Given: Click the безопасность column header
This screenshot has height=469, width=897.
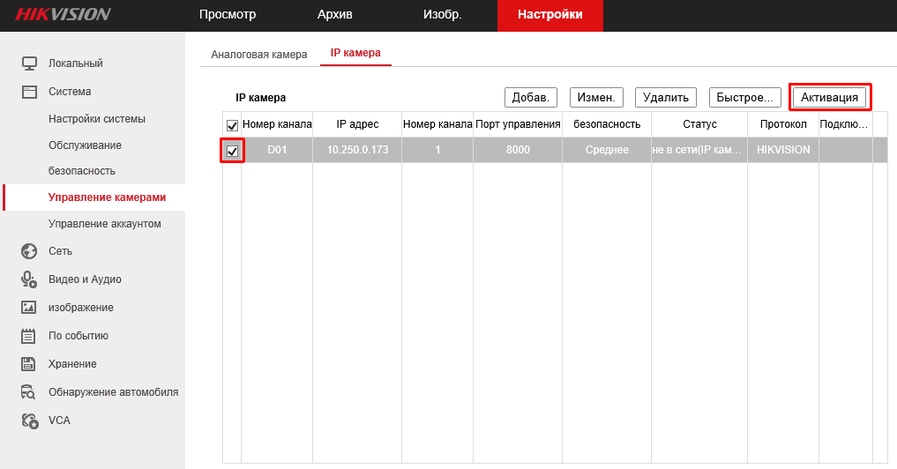Looking at the screenshot, I should pos(607,124).
